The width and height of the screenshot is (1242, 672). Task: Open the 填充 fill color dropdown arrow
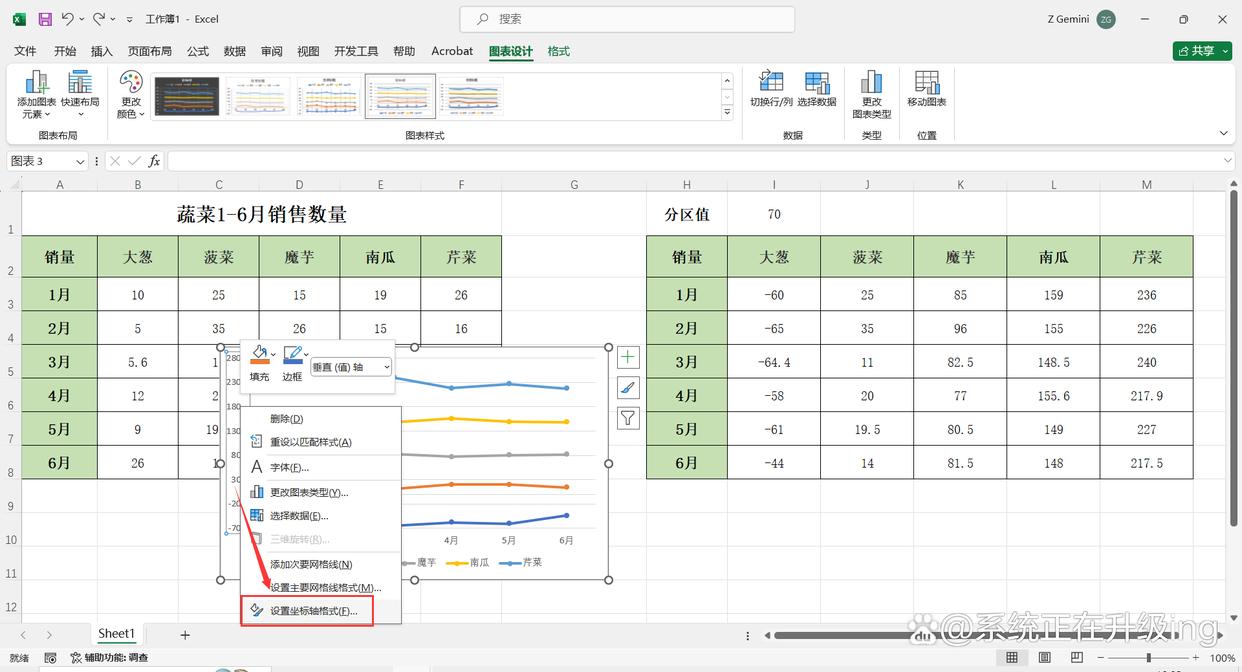pyautogui.click(x=274, y=355)
